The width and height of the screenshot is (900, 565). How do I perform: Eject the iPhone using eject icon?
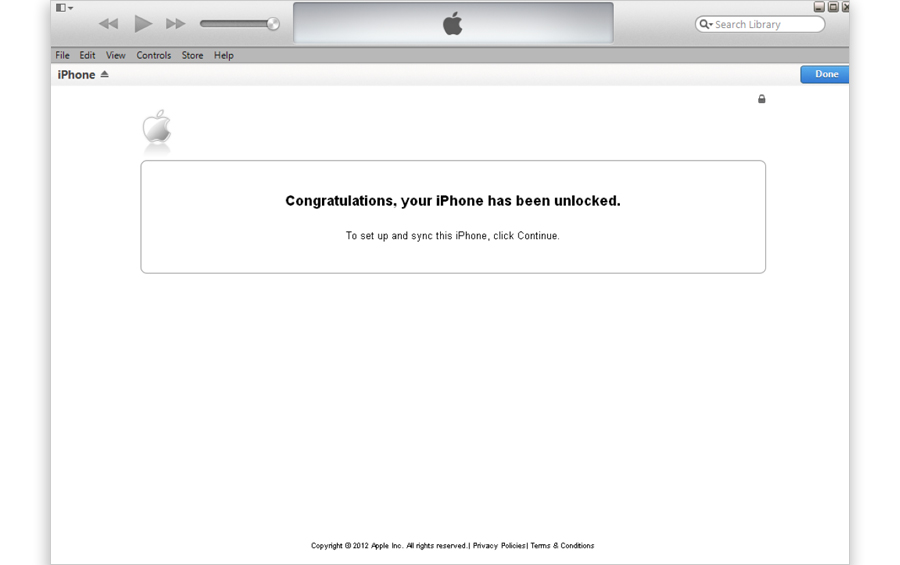coord(104,74)
